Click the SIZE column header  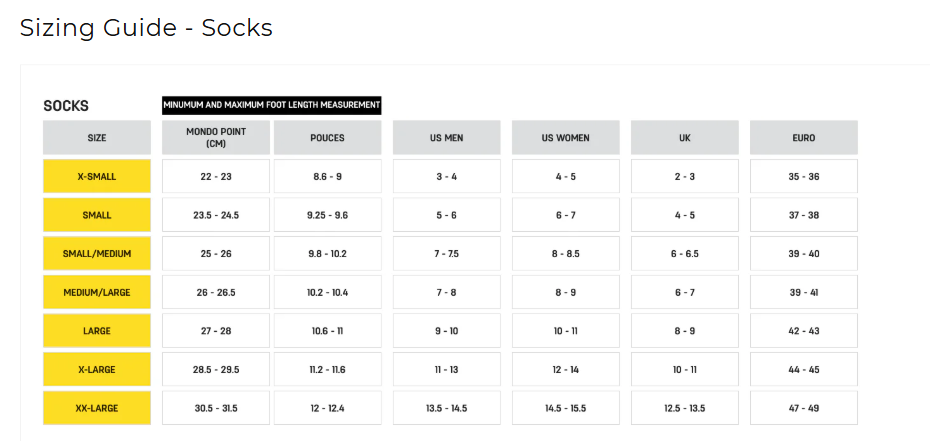pos(97,138)
